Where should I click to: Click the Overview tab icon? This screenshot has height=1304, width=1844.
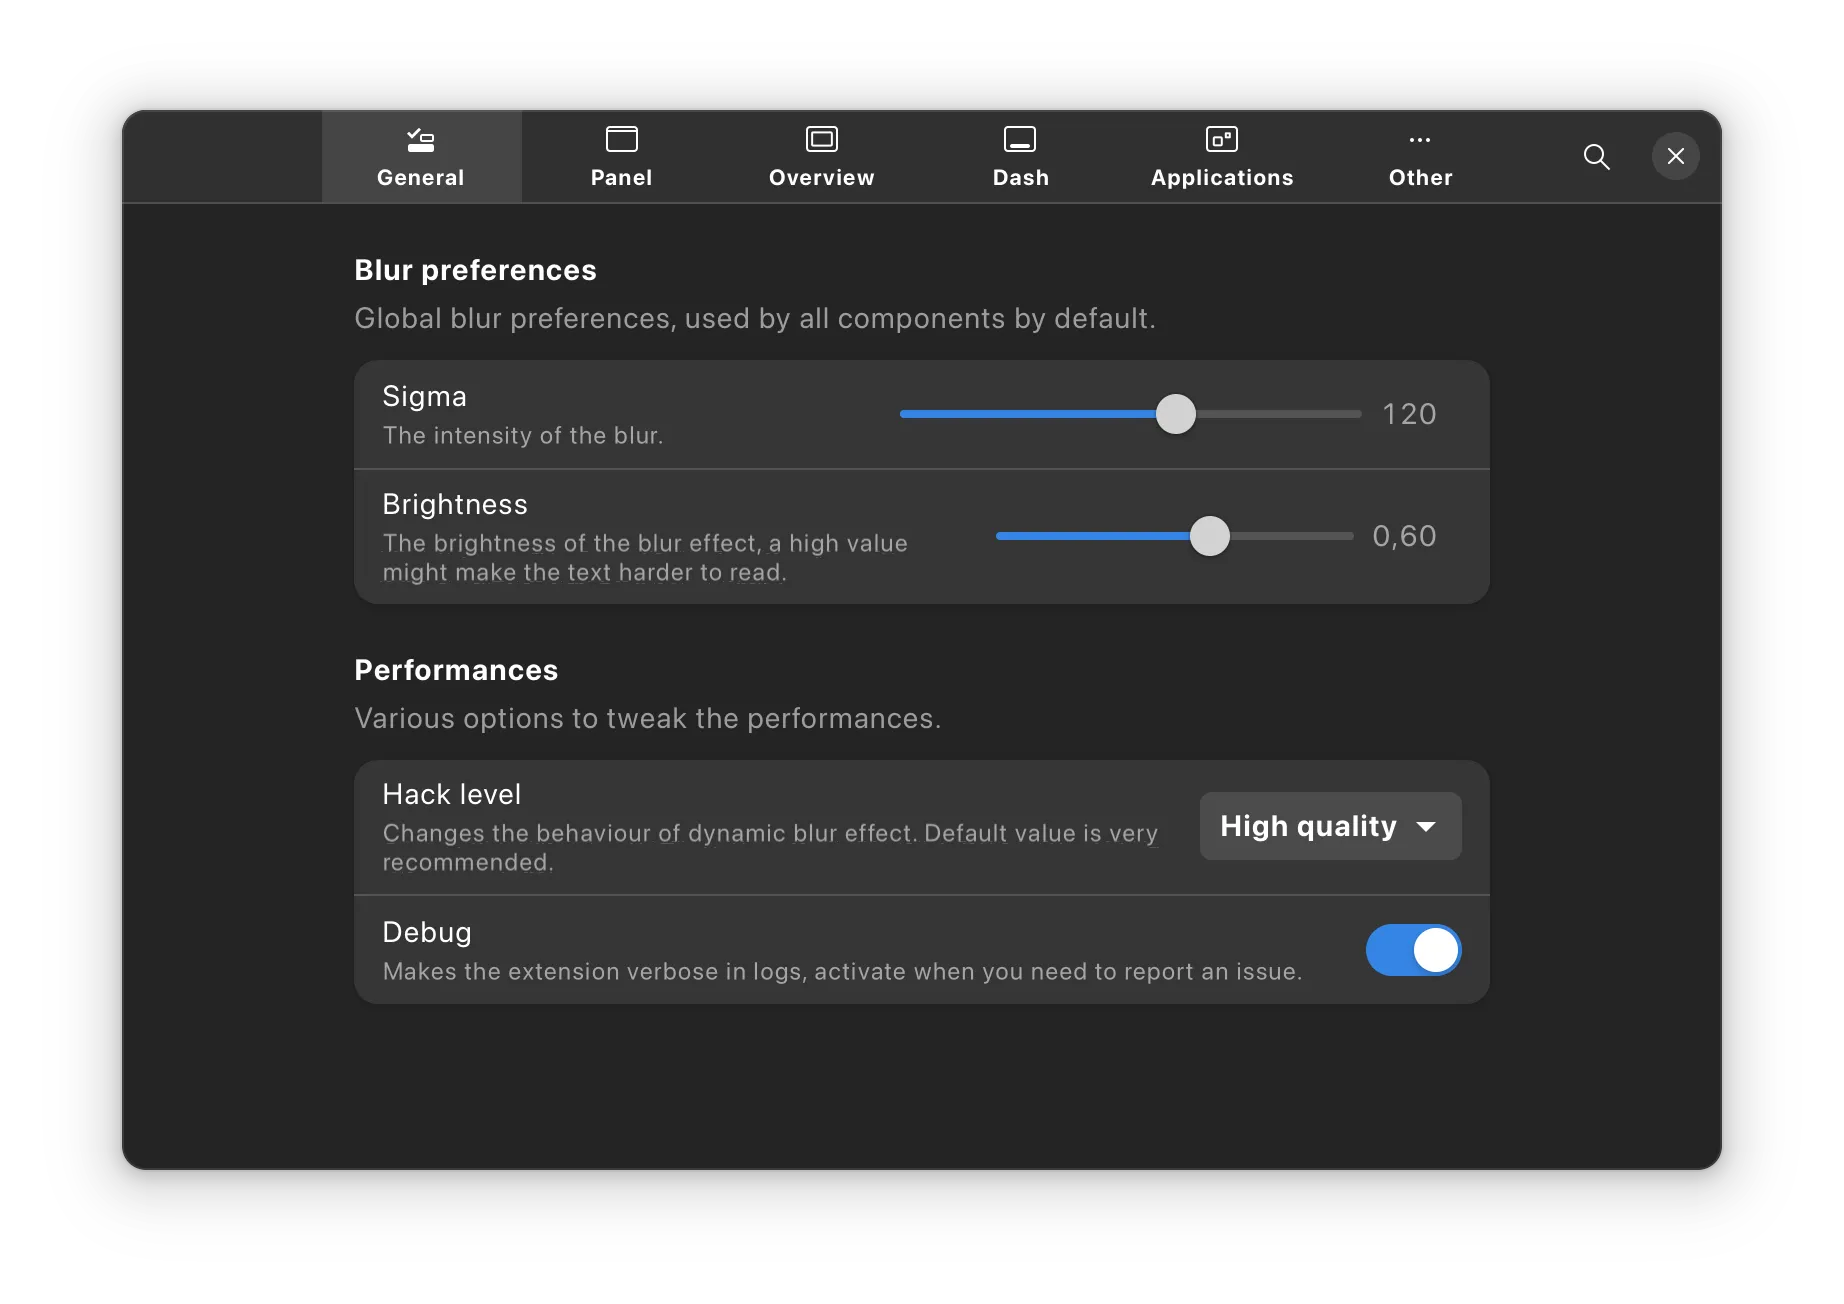click(x=821, y=139)
